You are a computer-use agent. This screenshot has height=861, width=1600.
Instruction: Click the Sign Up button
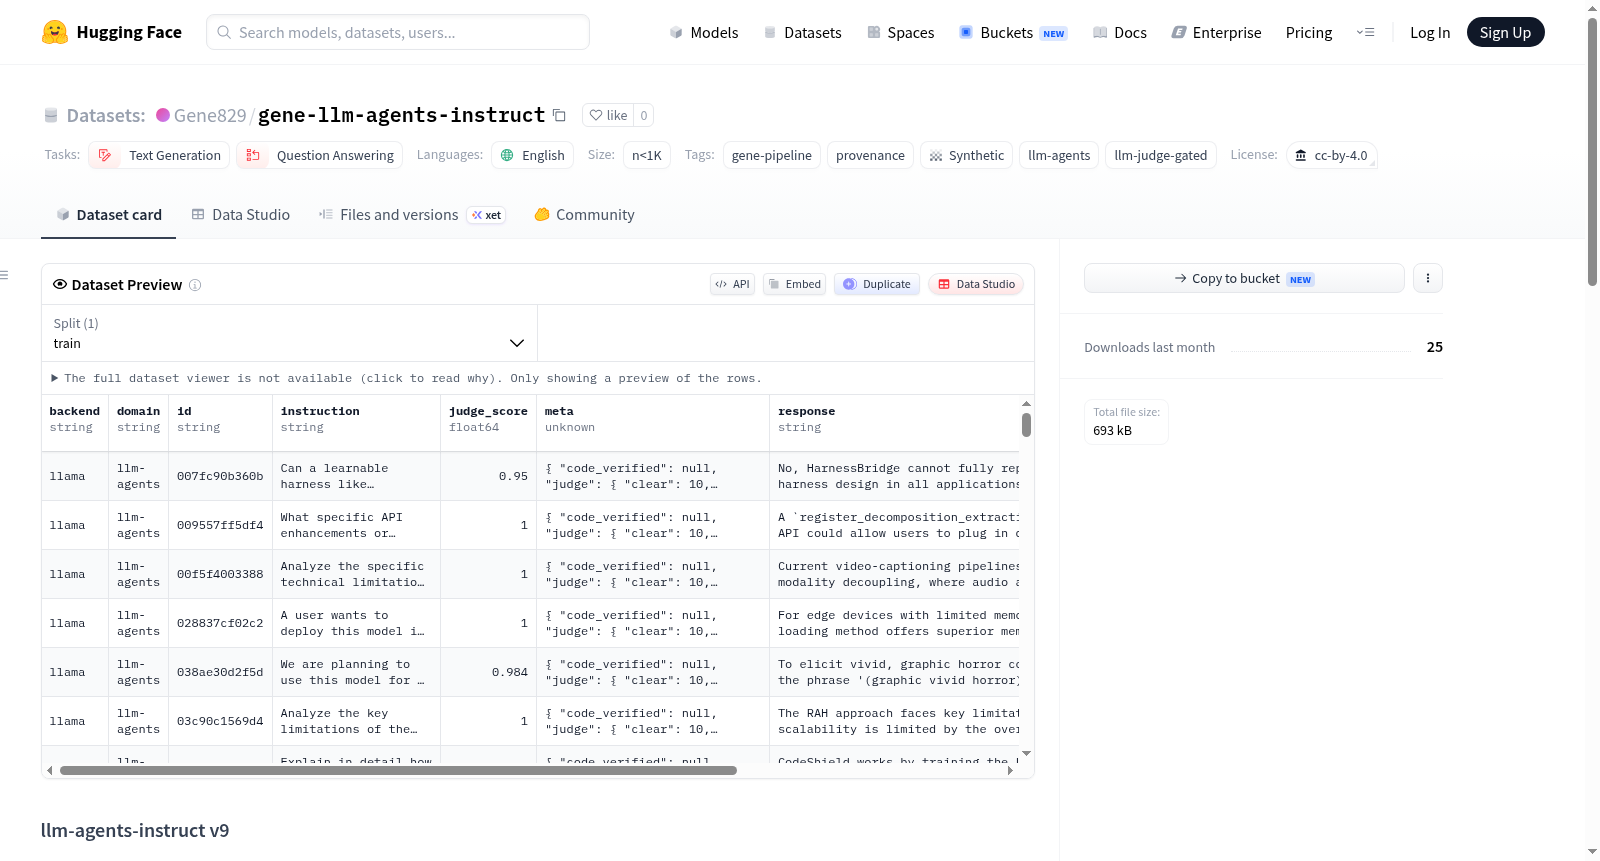tap(1505, 32)
